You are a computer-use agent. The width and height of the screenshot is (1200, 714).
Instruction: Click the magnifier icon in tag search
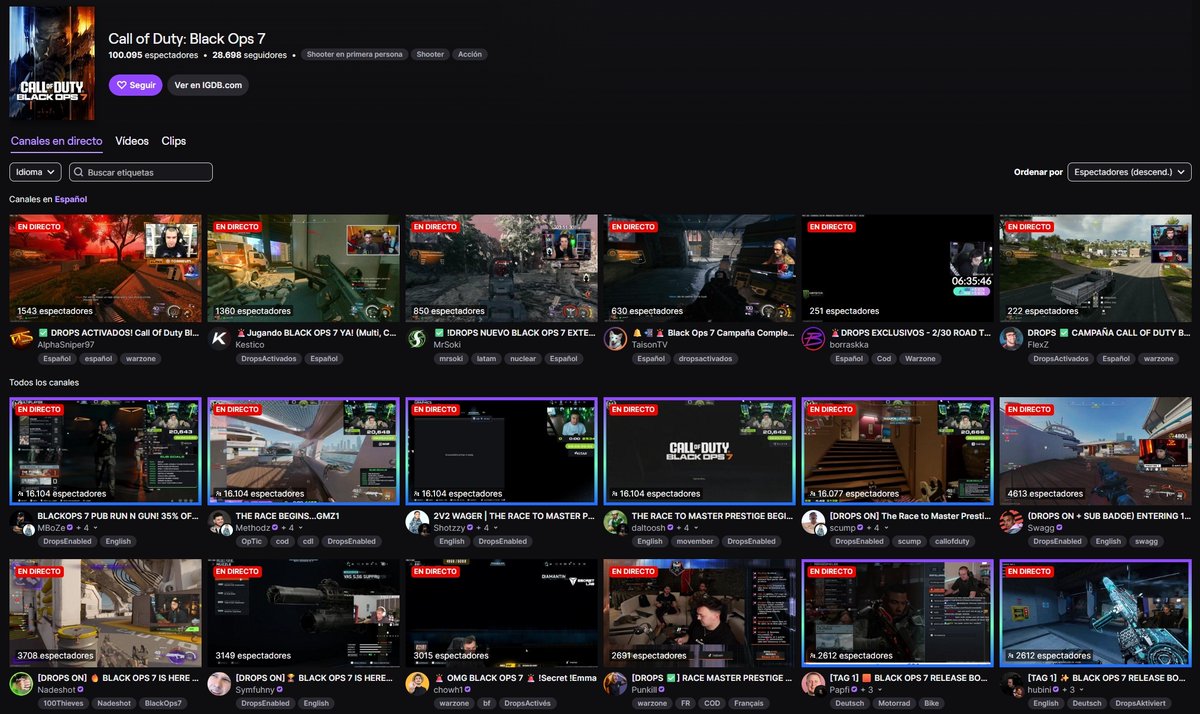click(x=77, y=172)
